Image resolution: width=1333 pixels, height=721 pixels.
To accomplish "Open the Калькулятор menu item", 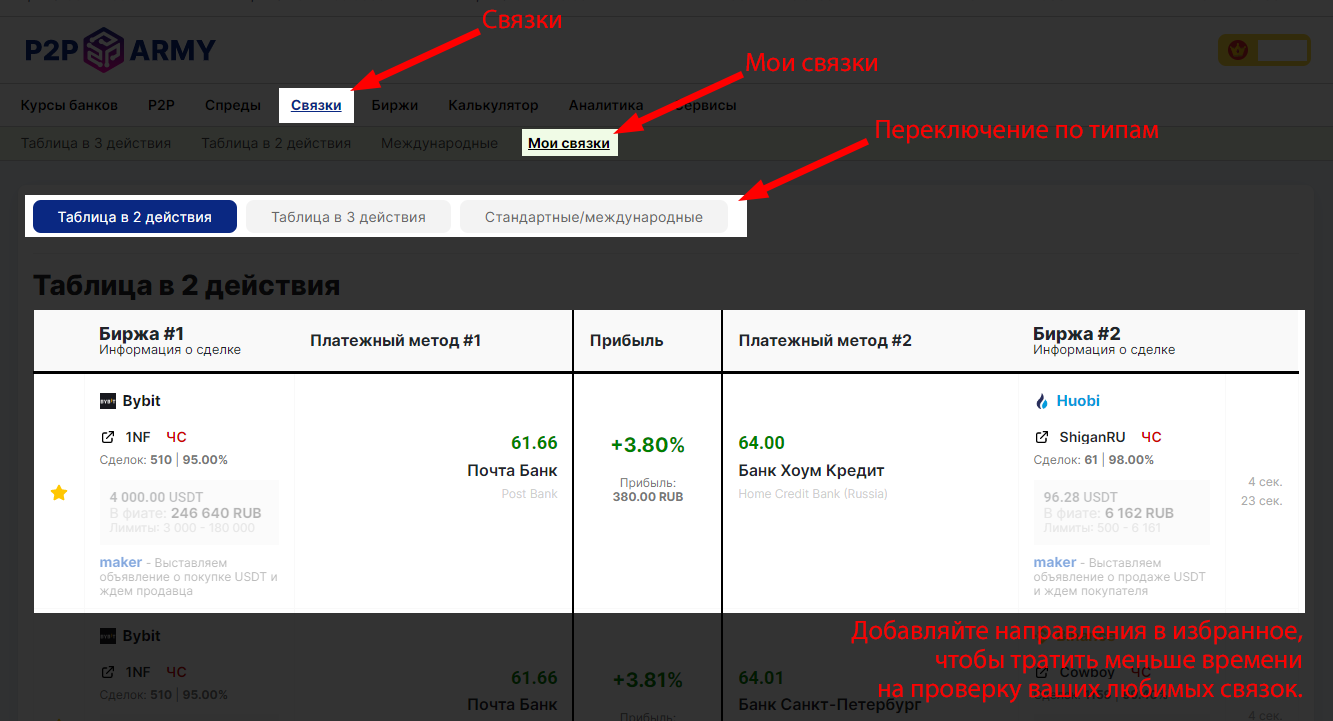I will pyautogui.click(x=493, y=105).
